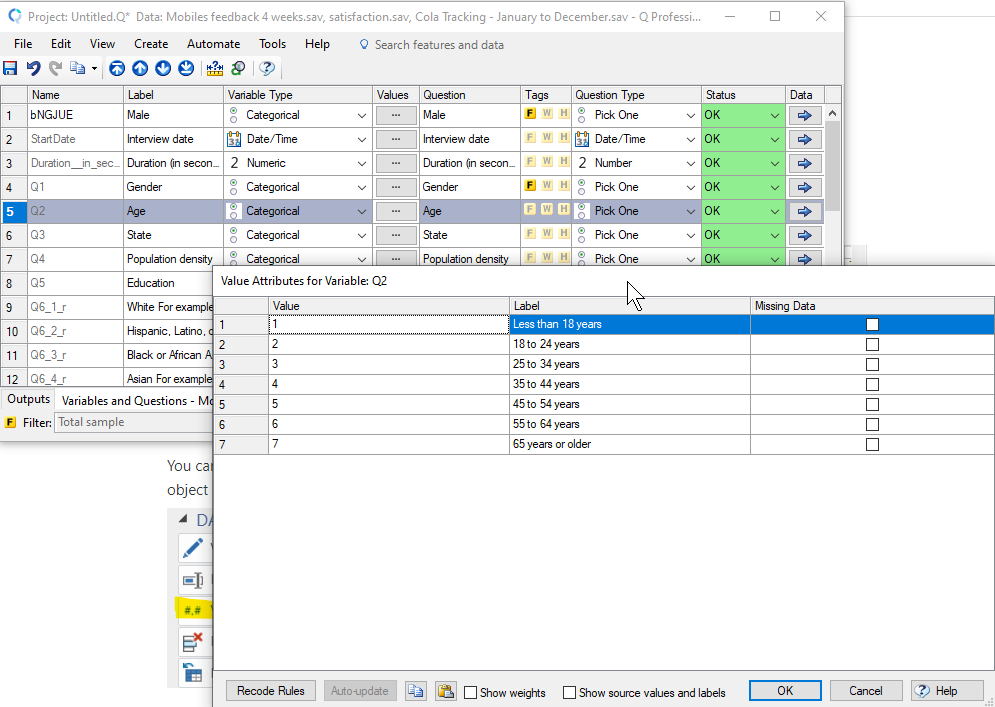
Task: Click the Move to Top arrow icon
Action: [117, 68]
